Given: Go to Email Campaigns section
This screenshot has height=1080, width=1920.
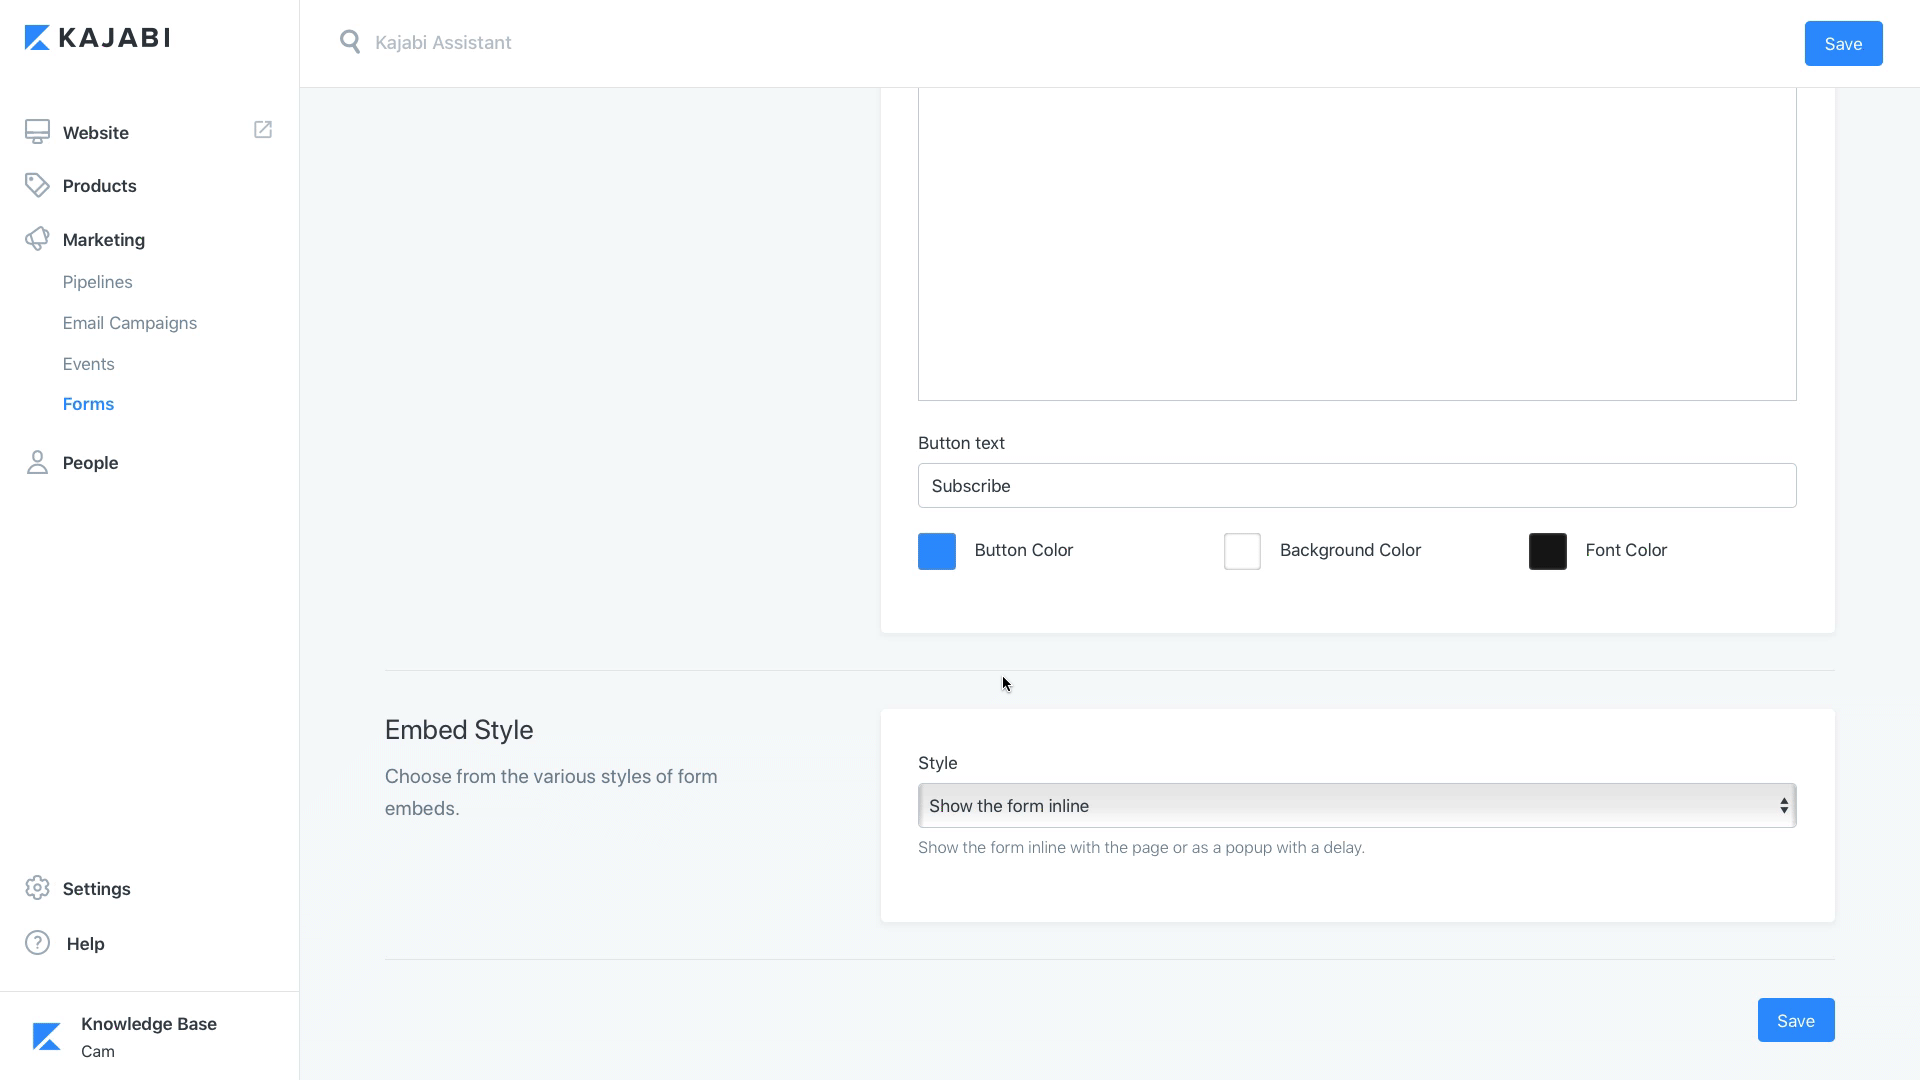Looking at the screenshot, I should pos(129,323).
